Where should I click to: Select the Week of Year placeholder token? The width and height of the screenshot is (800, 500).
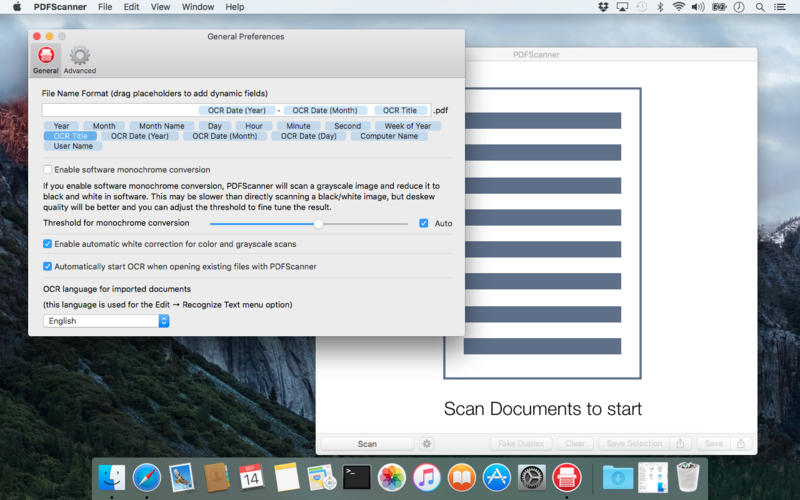408,126
